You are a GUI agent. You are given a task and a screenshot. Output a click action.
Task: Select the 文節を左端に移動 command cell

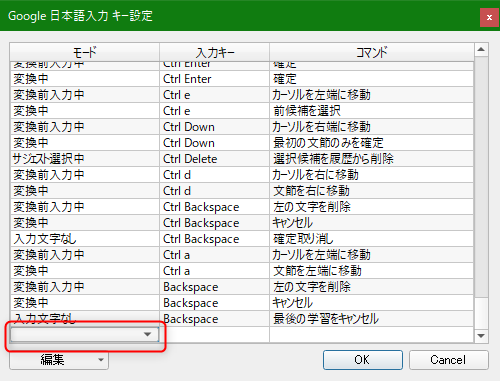pos(371,271)
